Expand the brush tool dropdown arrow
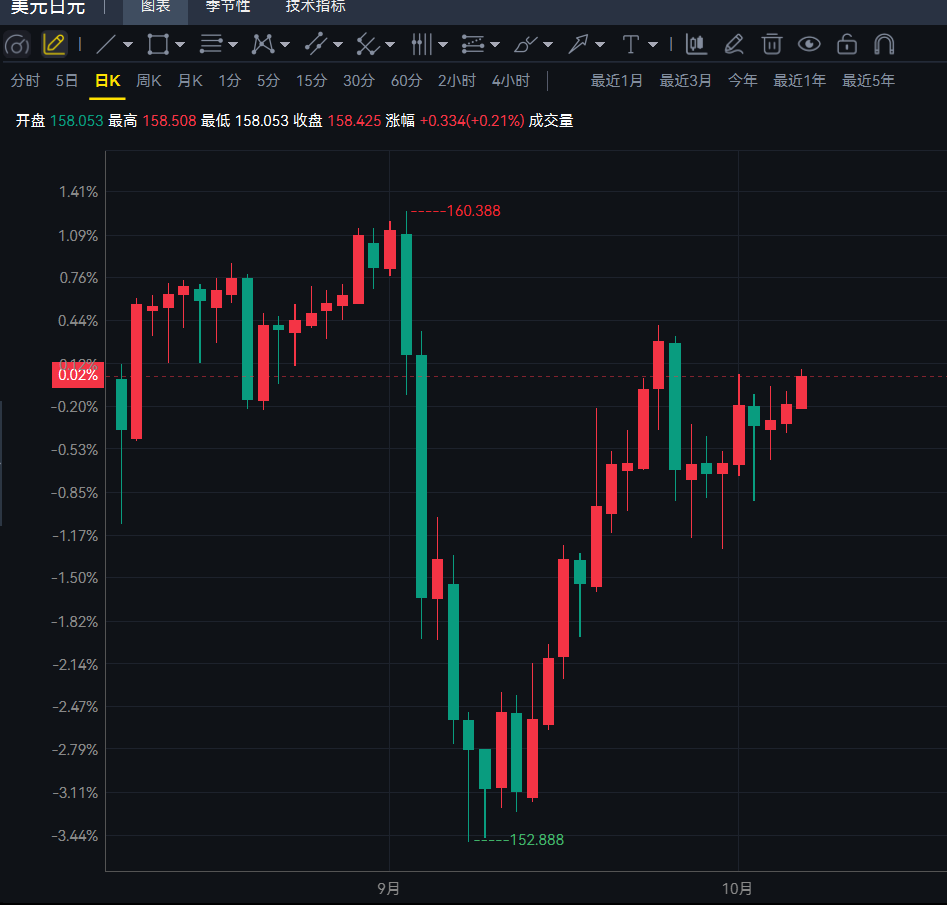 [548, 45]
